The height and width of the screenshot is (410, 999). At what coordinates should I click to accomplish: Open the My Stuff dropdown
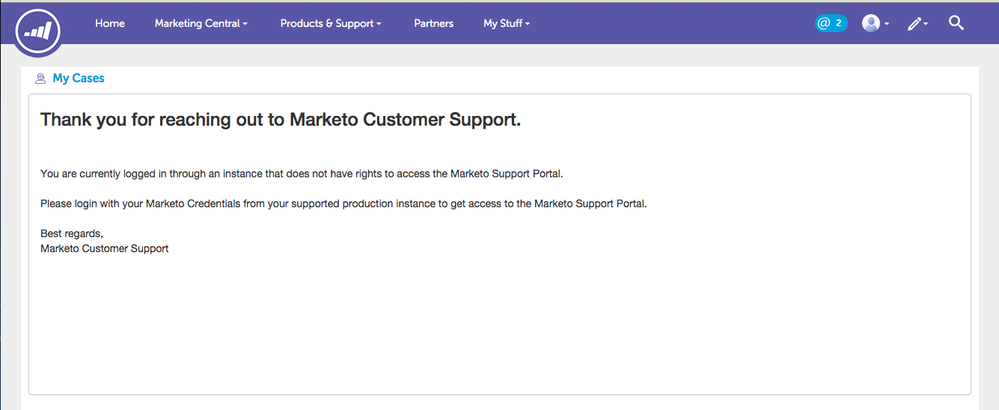point(506,23)
